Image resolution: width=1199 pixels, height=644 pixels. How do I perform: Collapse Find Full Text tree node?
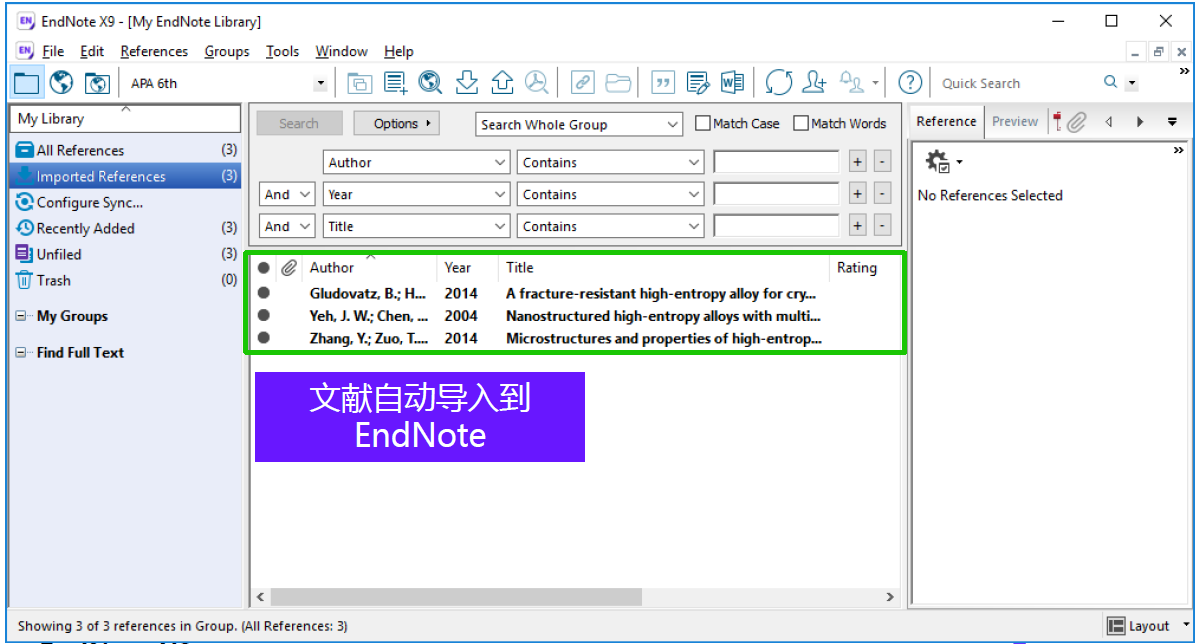click(21, 353)
